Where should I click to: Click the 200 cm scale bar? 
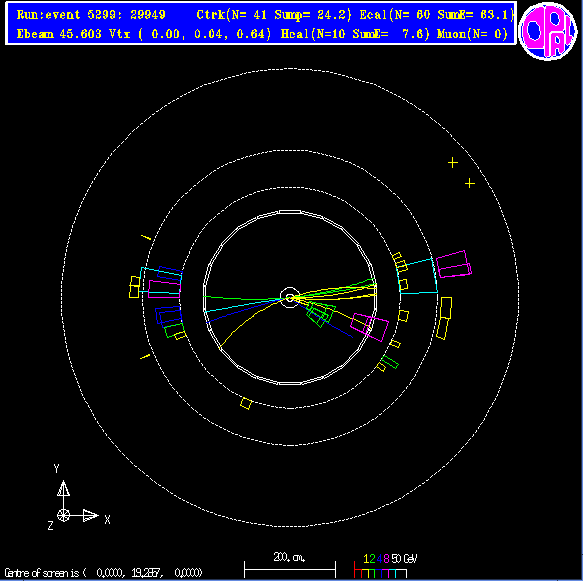290,566
